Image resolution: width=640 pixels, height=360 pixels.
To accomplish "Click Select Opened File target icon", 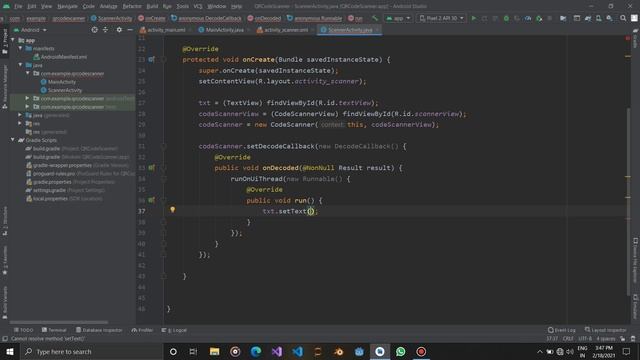I will (x=94, y=30).
